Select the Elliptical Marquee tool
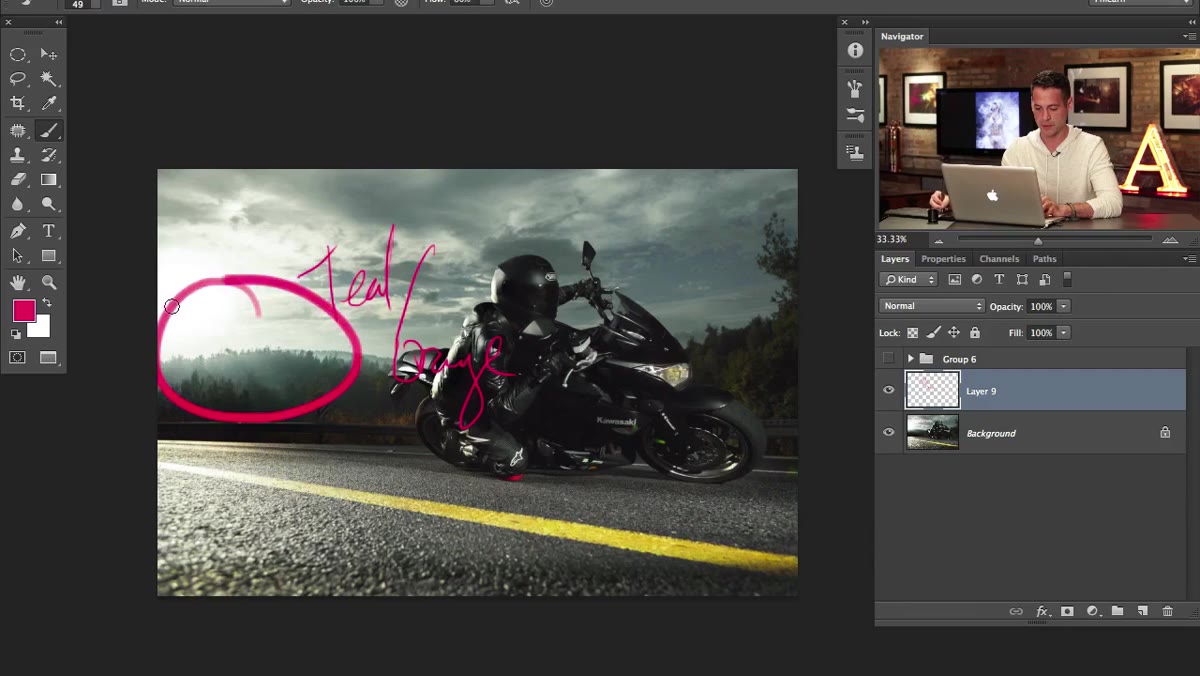Screen dimensions: 1200x676 tap(18, 54)
